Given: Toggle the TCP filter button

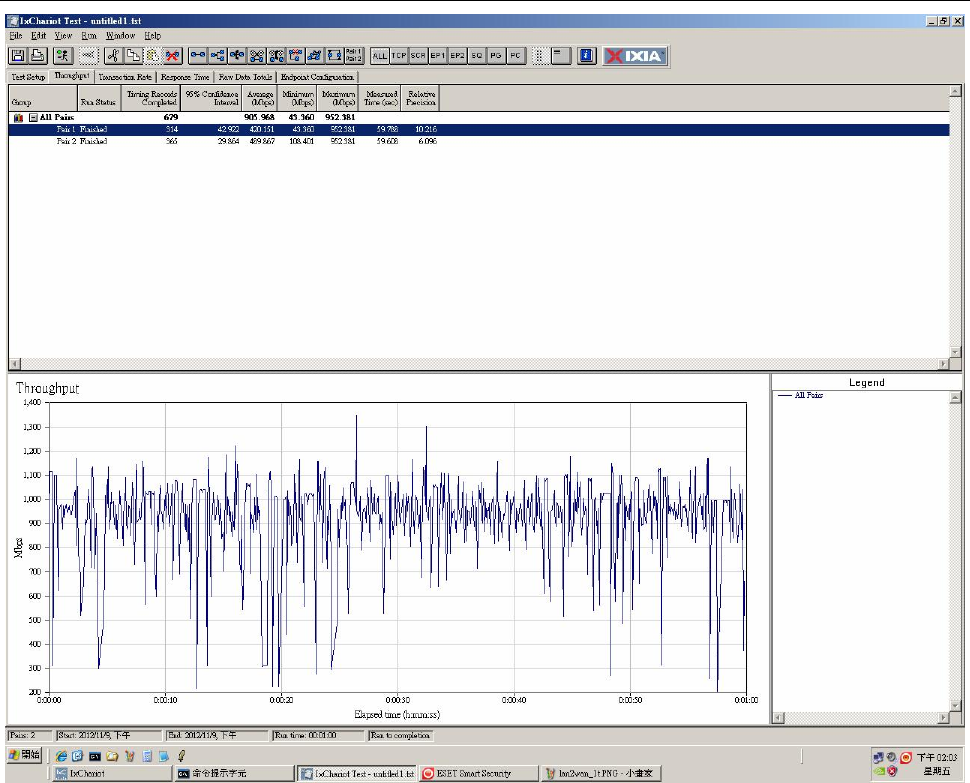Looking at the screenshot, I should click(399, 56).
